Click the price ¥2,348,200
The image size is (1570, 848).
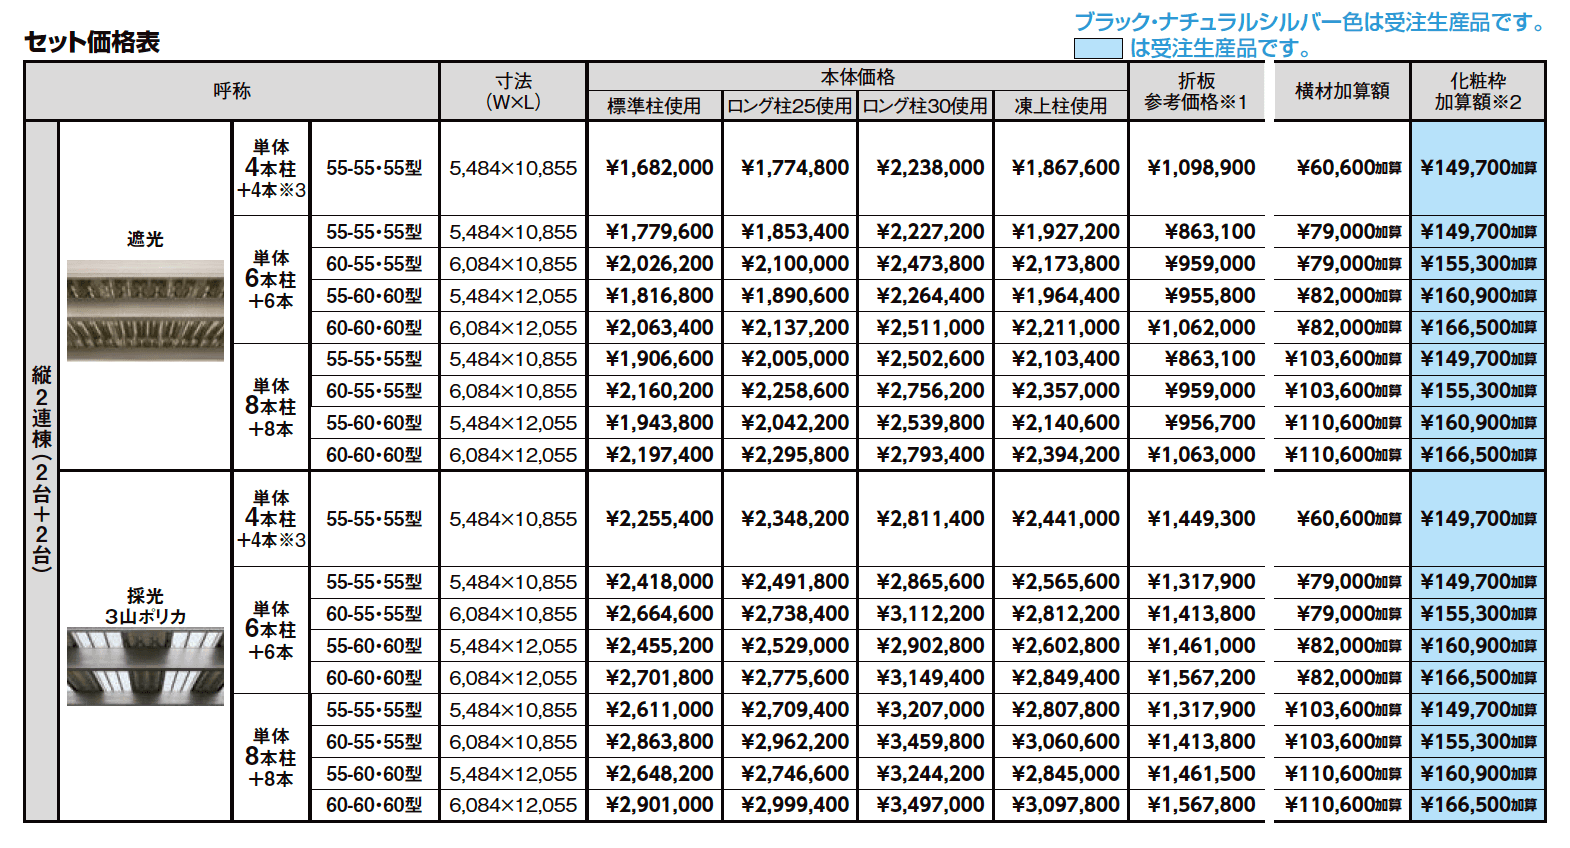tap(795, 519)
